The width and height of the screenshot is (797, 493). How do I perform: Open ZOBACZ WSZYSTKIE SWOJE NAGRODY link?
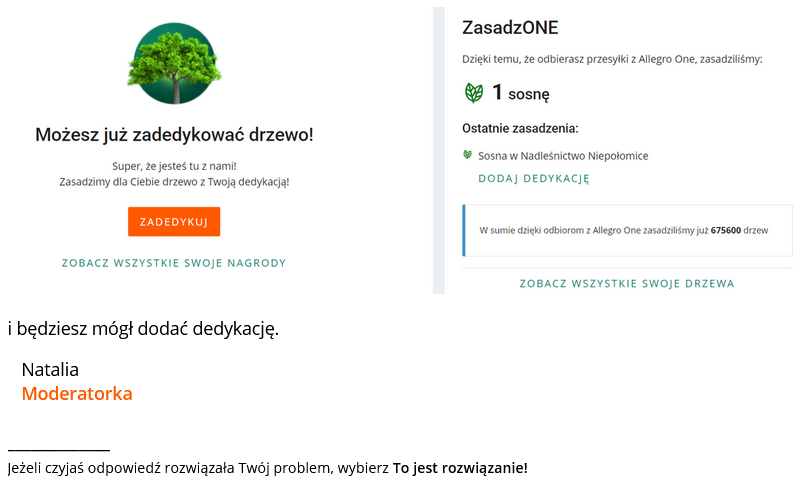pos(174,263)
